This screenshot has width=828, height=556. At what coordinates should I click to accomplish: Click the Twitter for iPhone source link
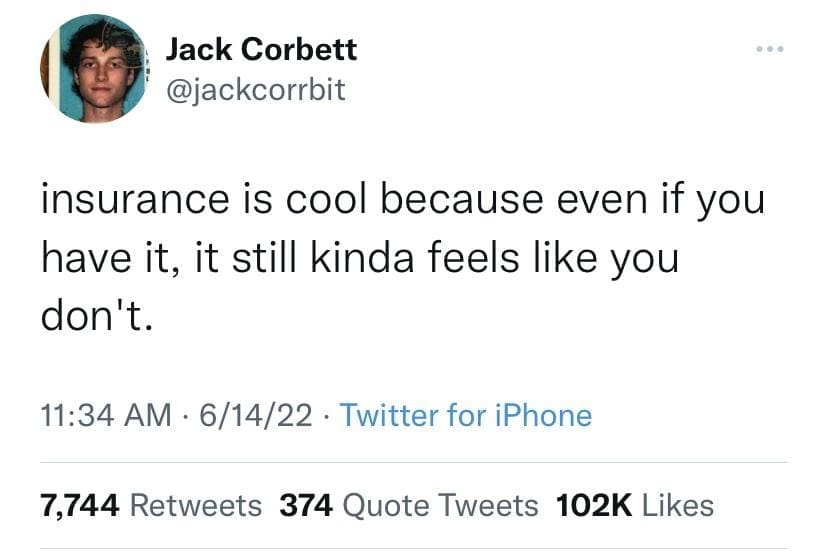[466, 415]
